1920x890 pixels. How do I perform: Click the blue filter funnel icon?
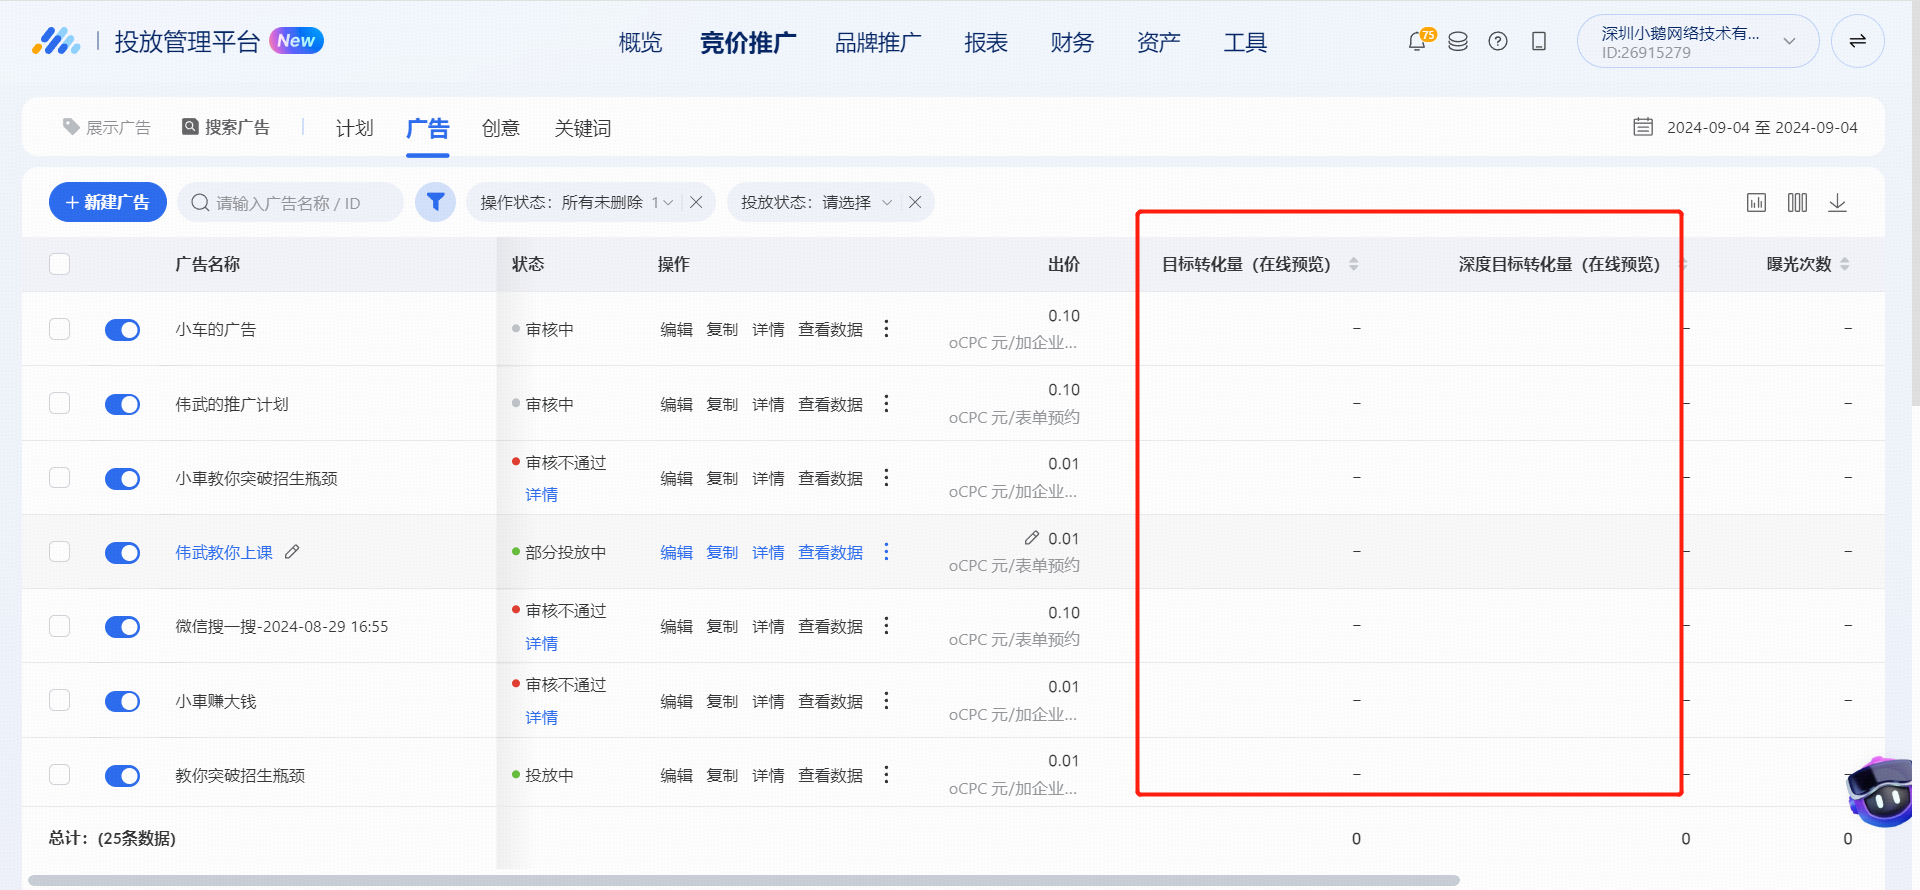click(435, 202)
